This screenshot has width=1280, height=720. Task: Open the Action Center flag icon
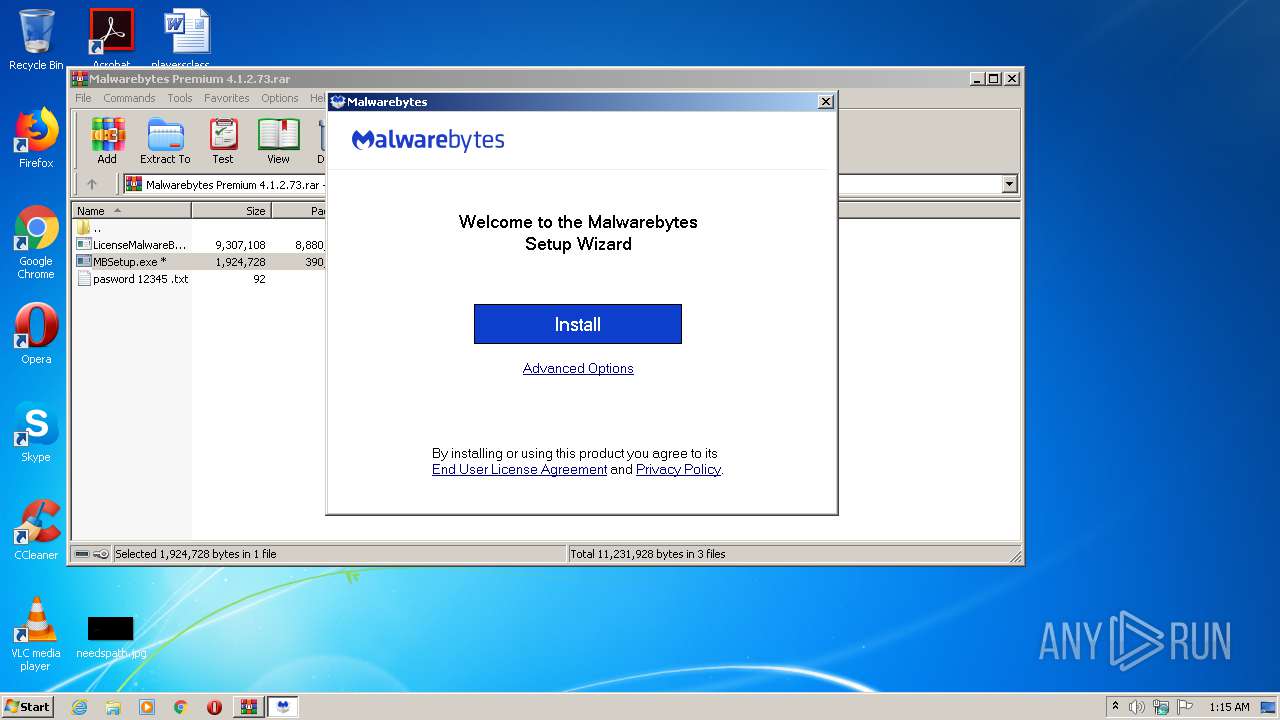(1185, 707)
